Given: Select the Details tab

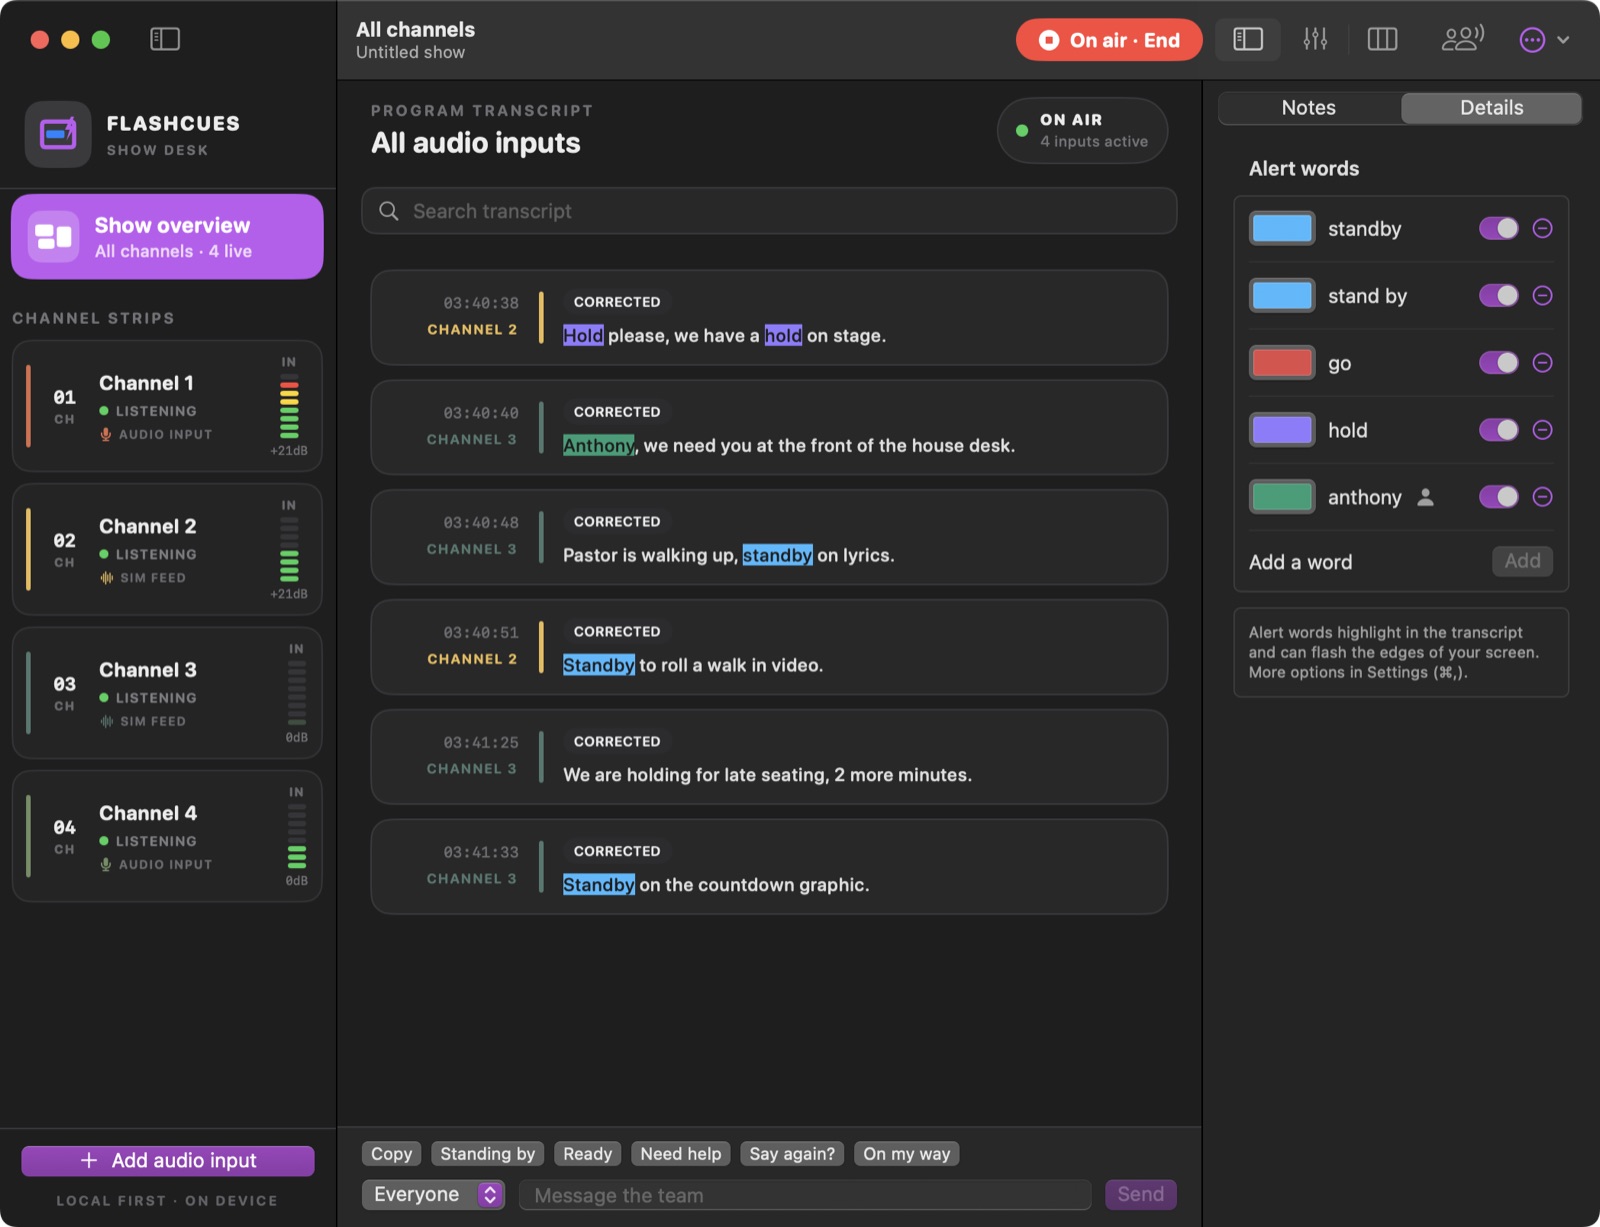Looking at the screenshot, I should click(1491, 108).
